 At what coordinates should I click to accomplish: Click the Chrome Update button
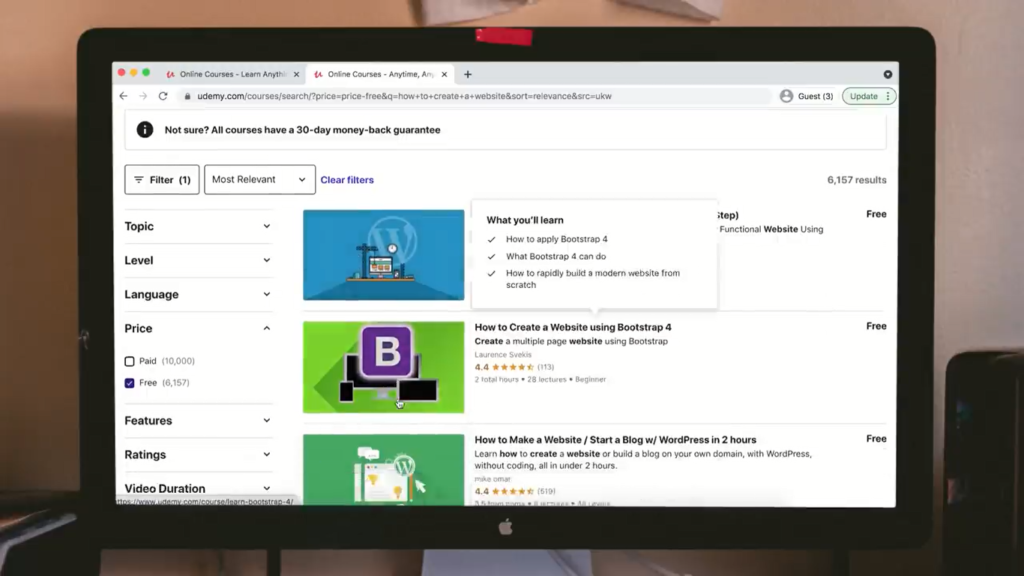coord(863,96)
